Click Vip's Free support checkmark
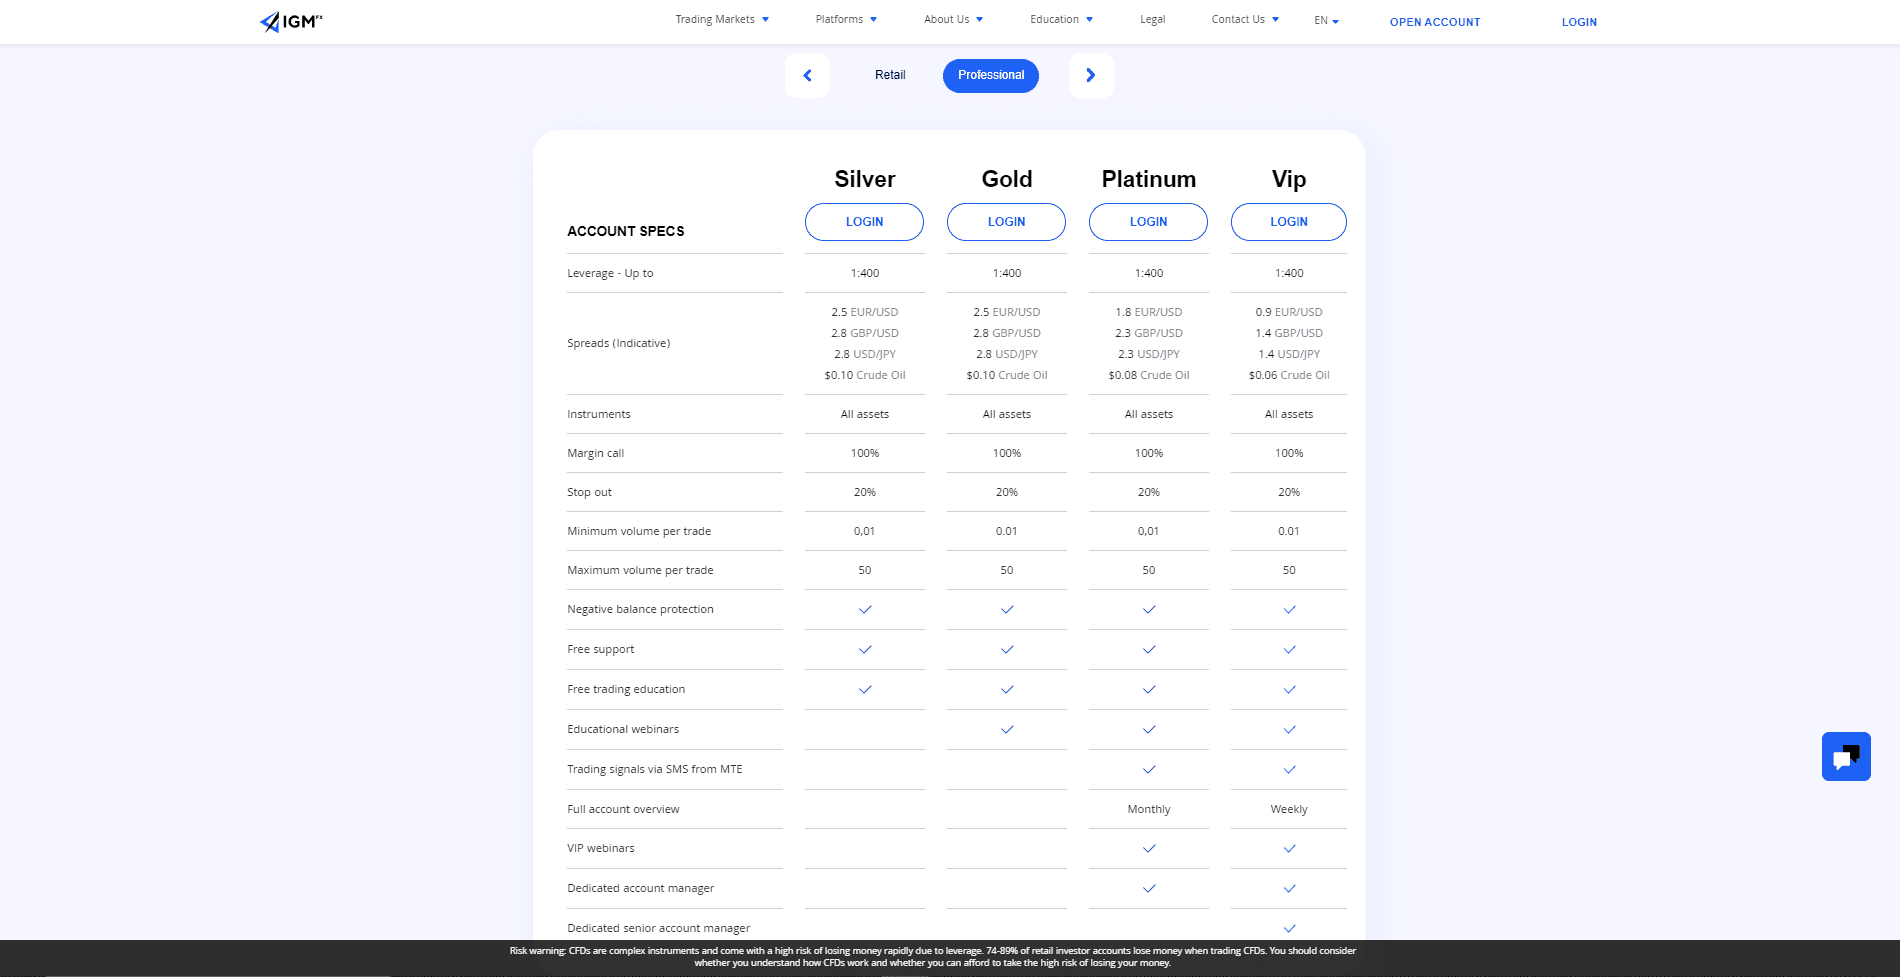The height and width of the screenshot is (977, 1900). click(1289, 649)
